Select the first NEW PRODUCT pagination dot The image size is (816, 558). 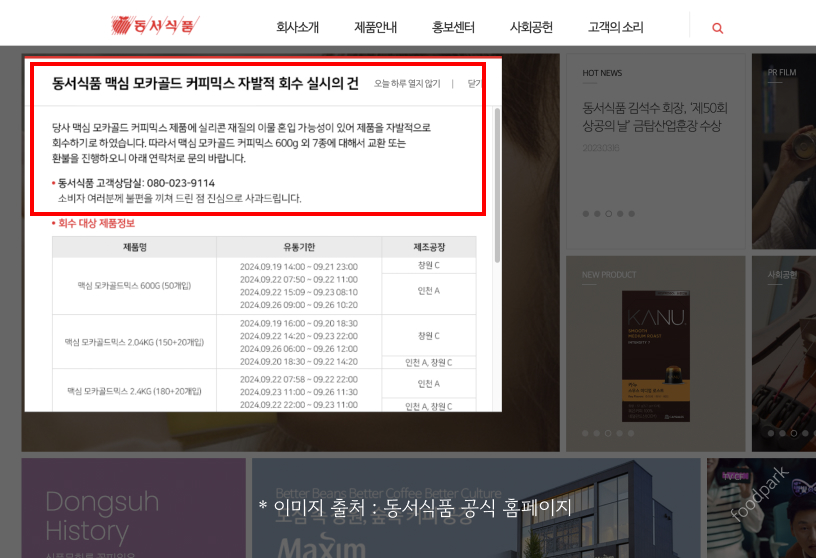(585, 433)
